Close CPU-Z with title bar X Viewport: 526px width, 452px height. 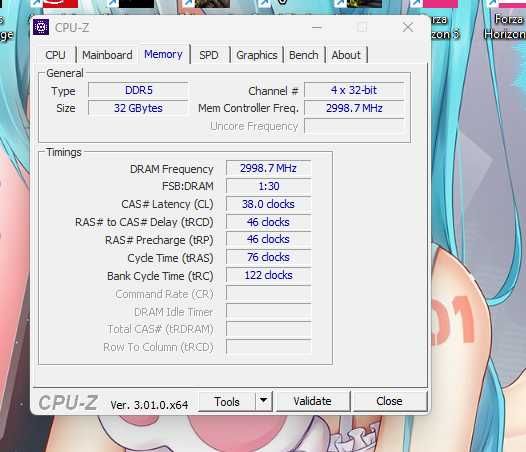[x=408, y=27]
